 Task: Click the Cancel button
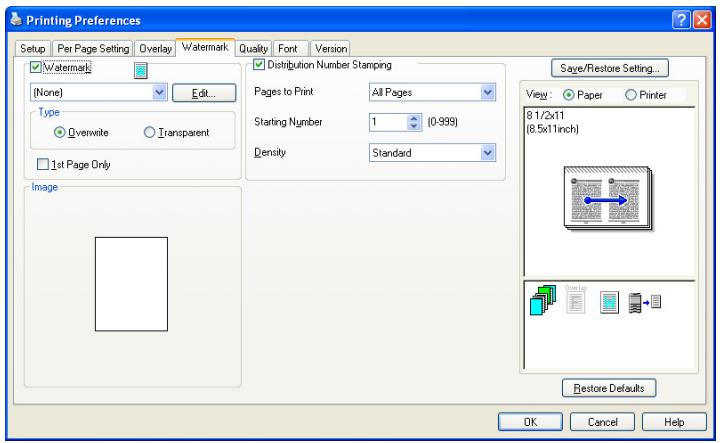(602, 421)
